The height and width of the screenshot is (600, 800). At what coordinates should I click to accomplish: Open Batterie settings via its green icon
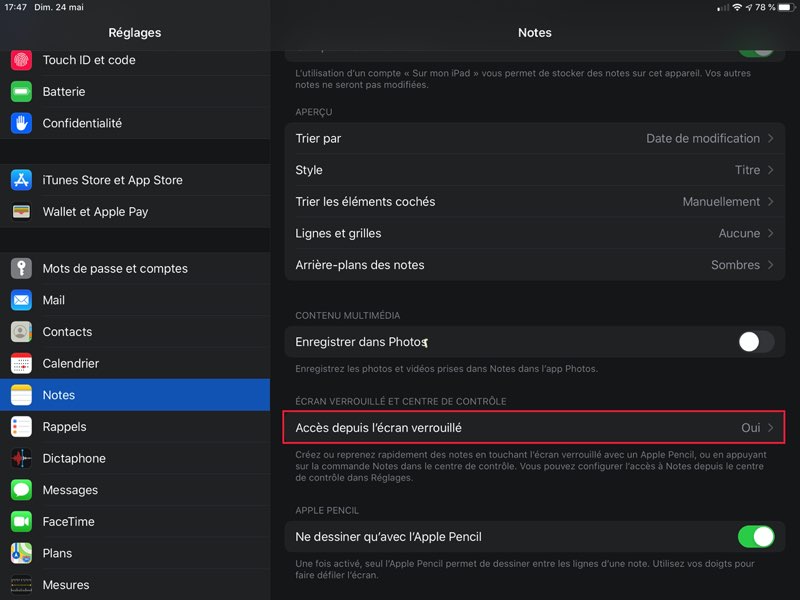[22, 92]
